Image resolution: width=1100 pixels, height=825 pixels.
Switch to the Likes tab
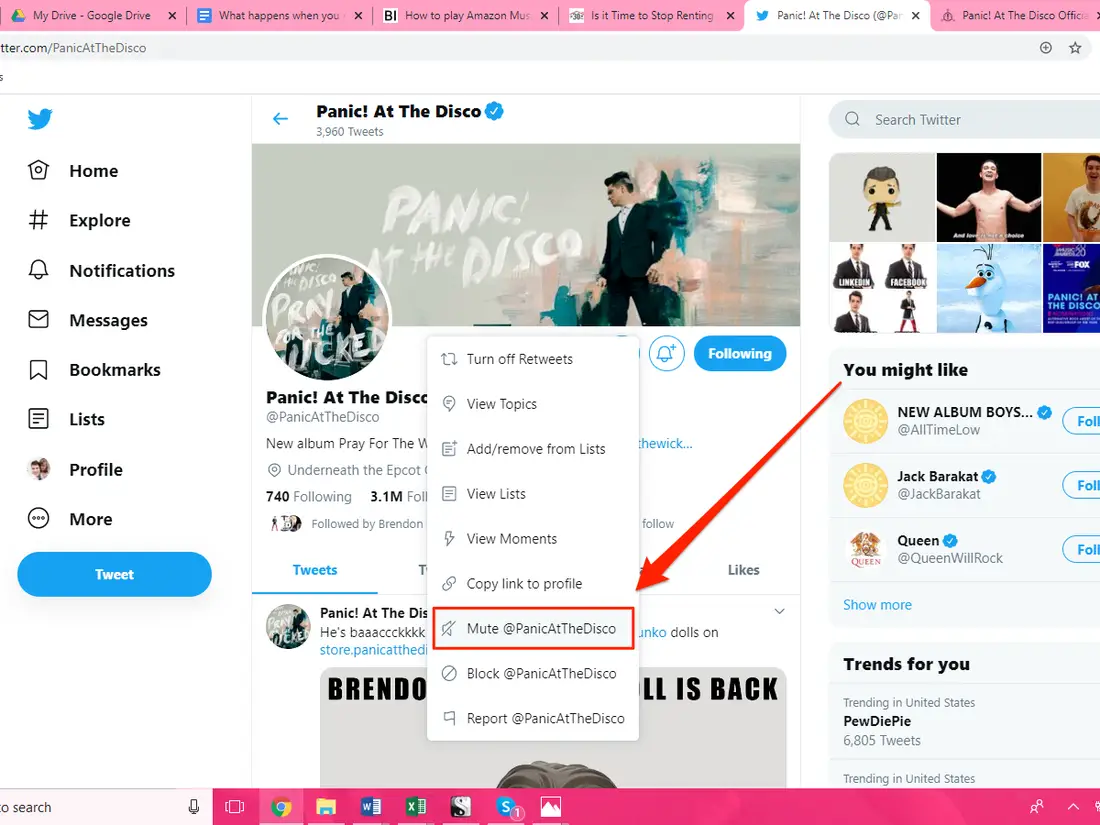[743, 570]
